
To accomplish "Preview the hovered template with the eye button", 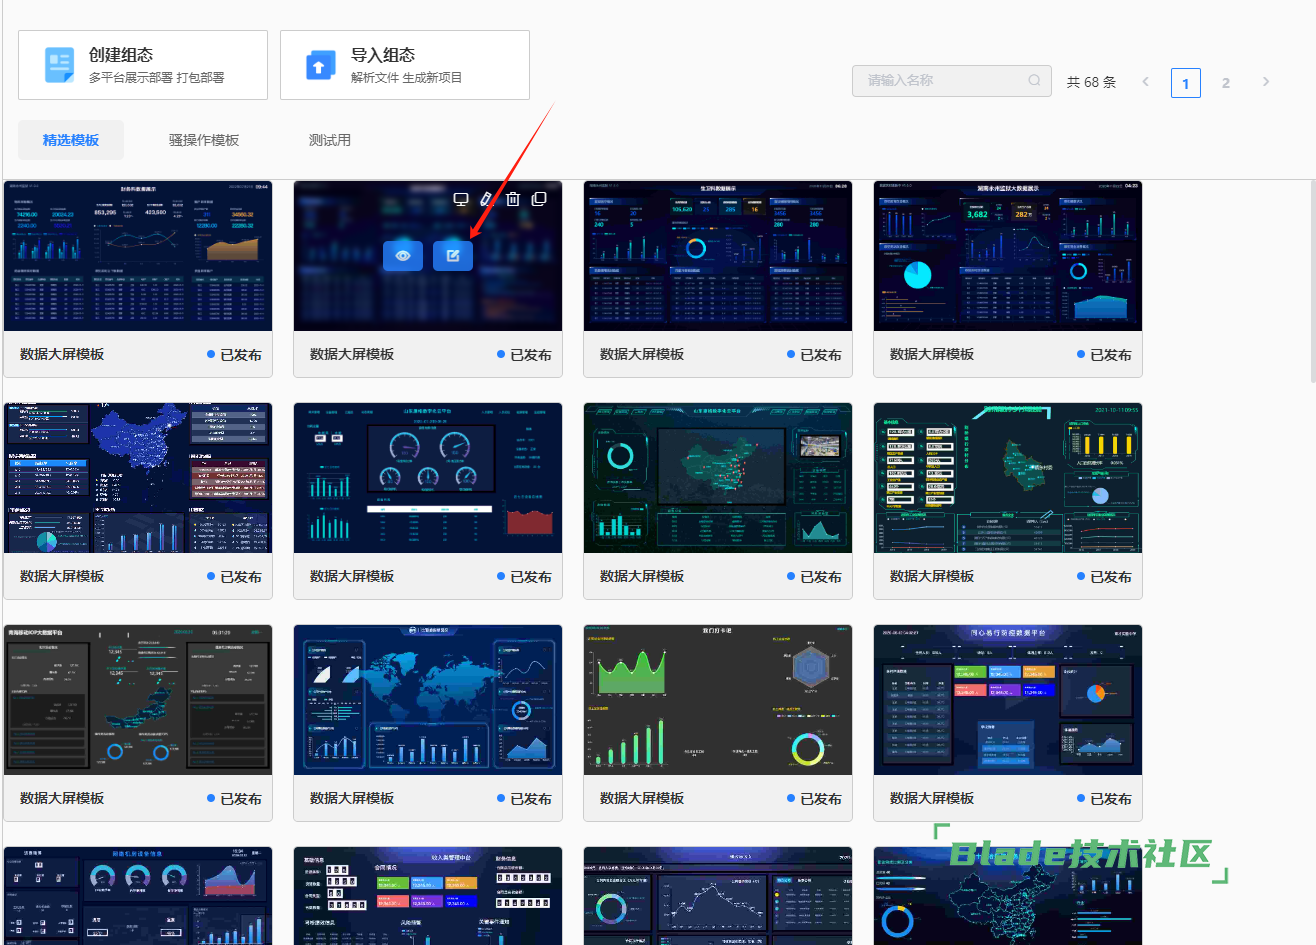I will click(x=403, y=256).
